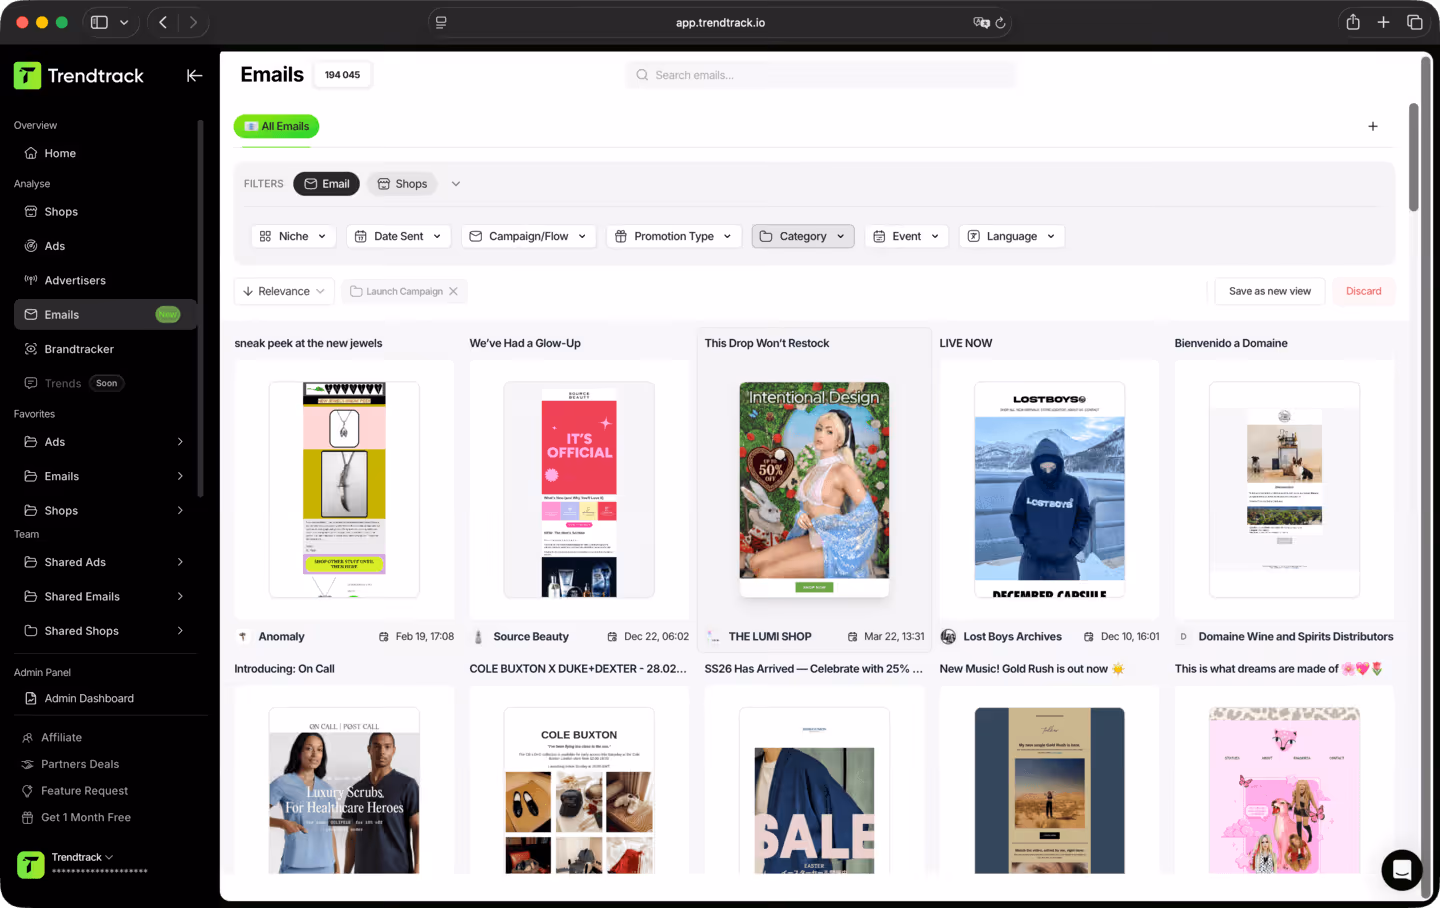Click Anomaly shop name
Viewport: 1440px width, 908px height.
pyautogui.click(x=281, y=637)
